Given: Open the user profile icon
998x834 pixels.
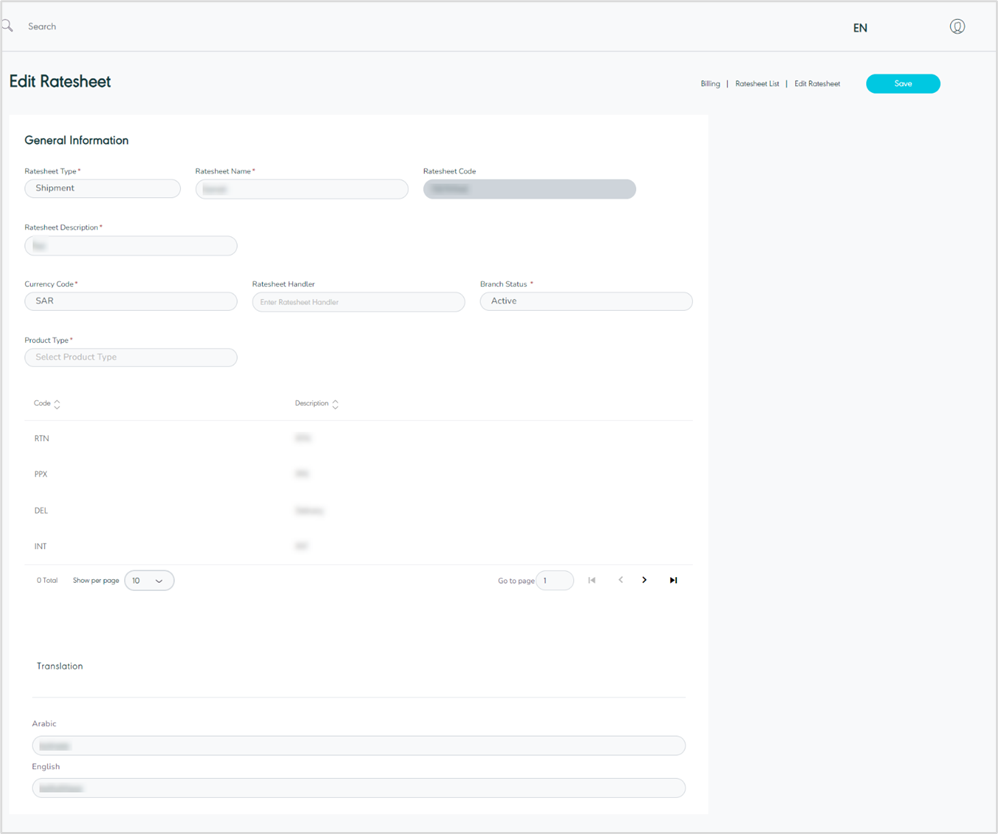Looking at the screenshot, I should pos(957,27).
